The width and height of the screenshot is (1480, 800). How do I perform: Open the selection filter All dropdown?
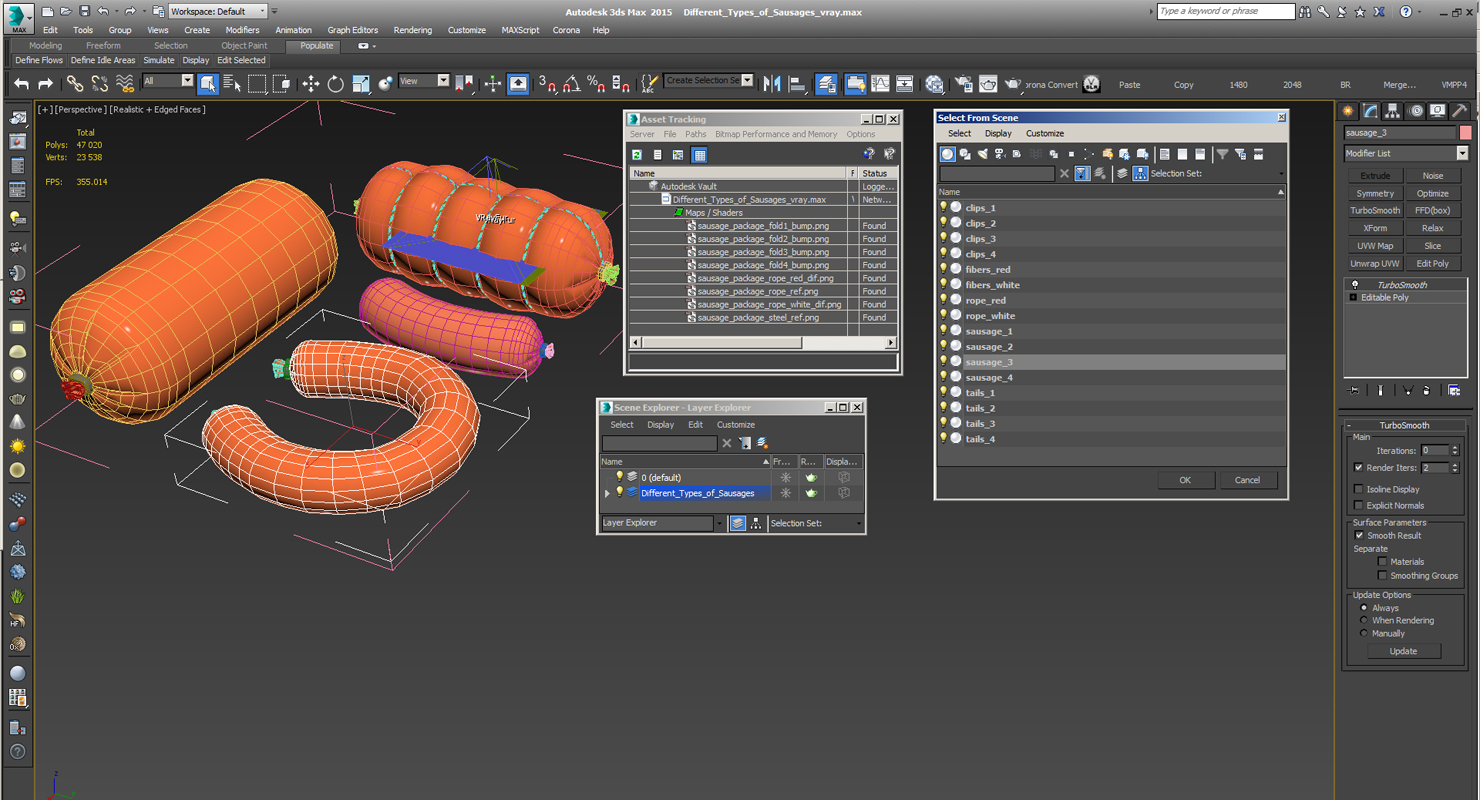(168, 81)
